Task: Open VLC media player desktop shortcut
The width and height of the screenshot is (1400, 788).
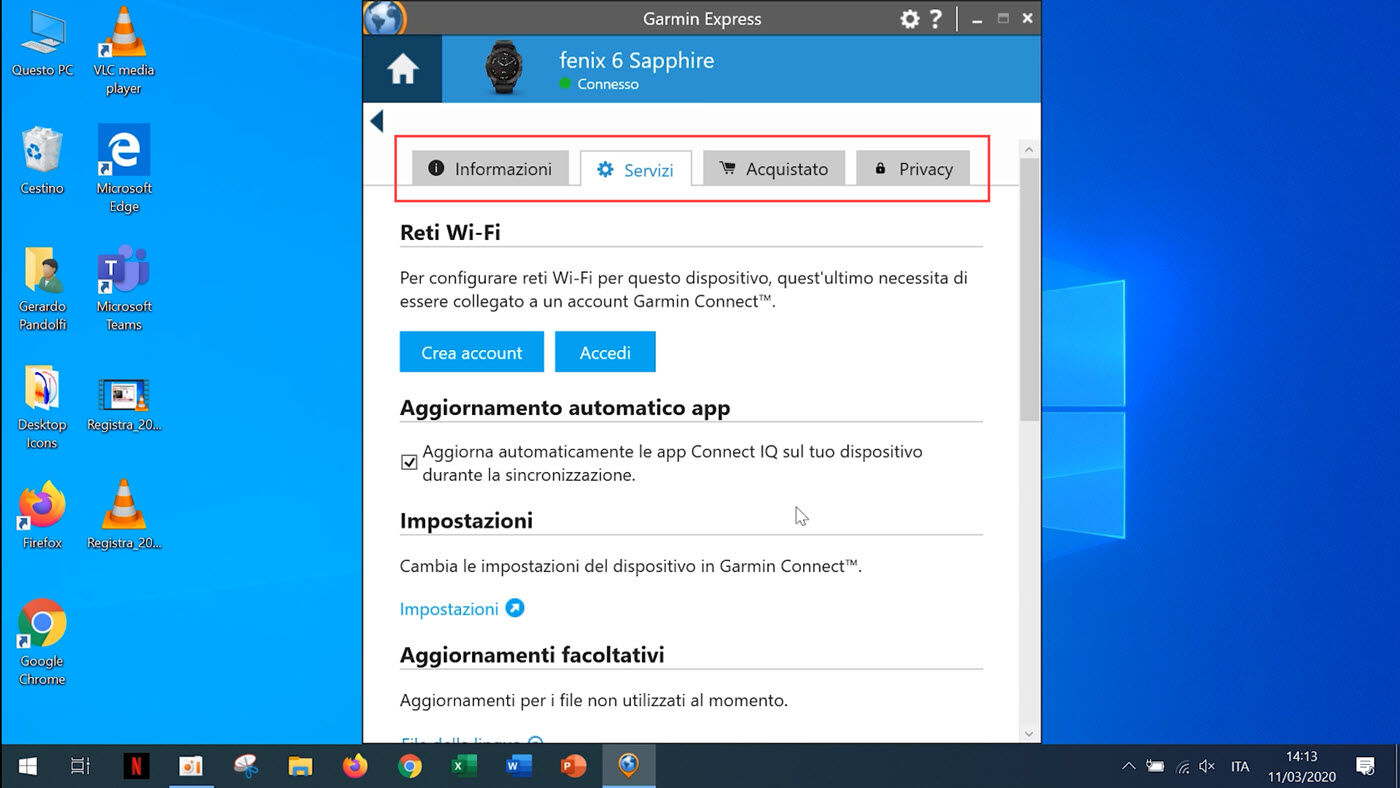Action: 123,51
